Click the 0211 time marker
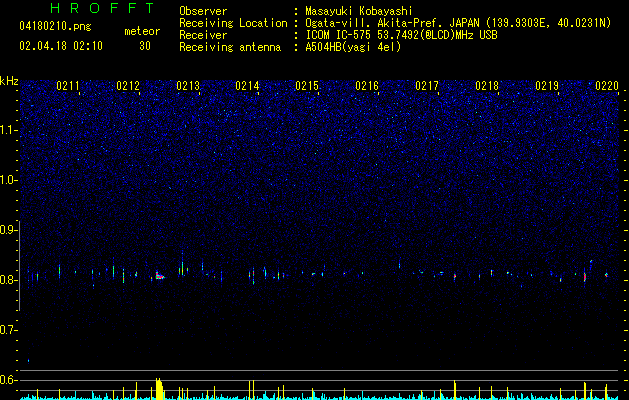 [x=68, y=86]
